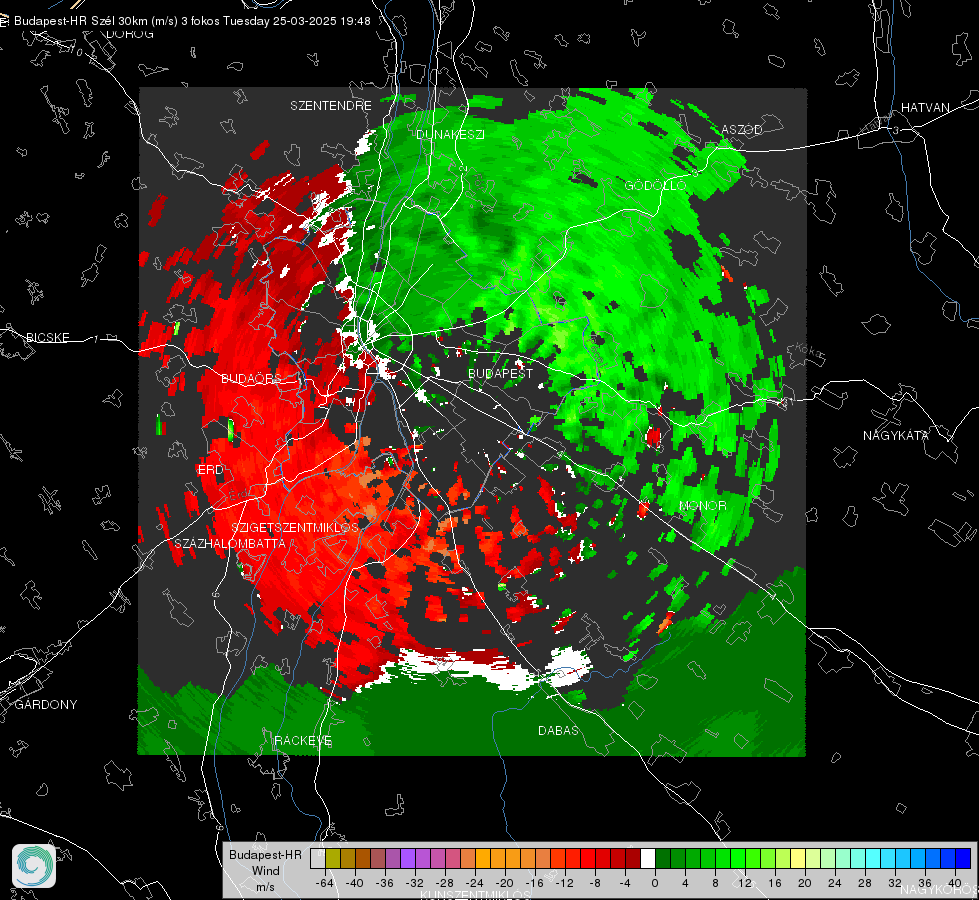Click the RÁCKEVE town label
Viewport: 979px width, 900px height.
pyautogui.click(x=303, y=741)
